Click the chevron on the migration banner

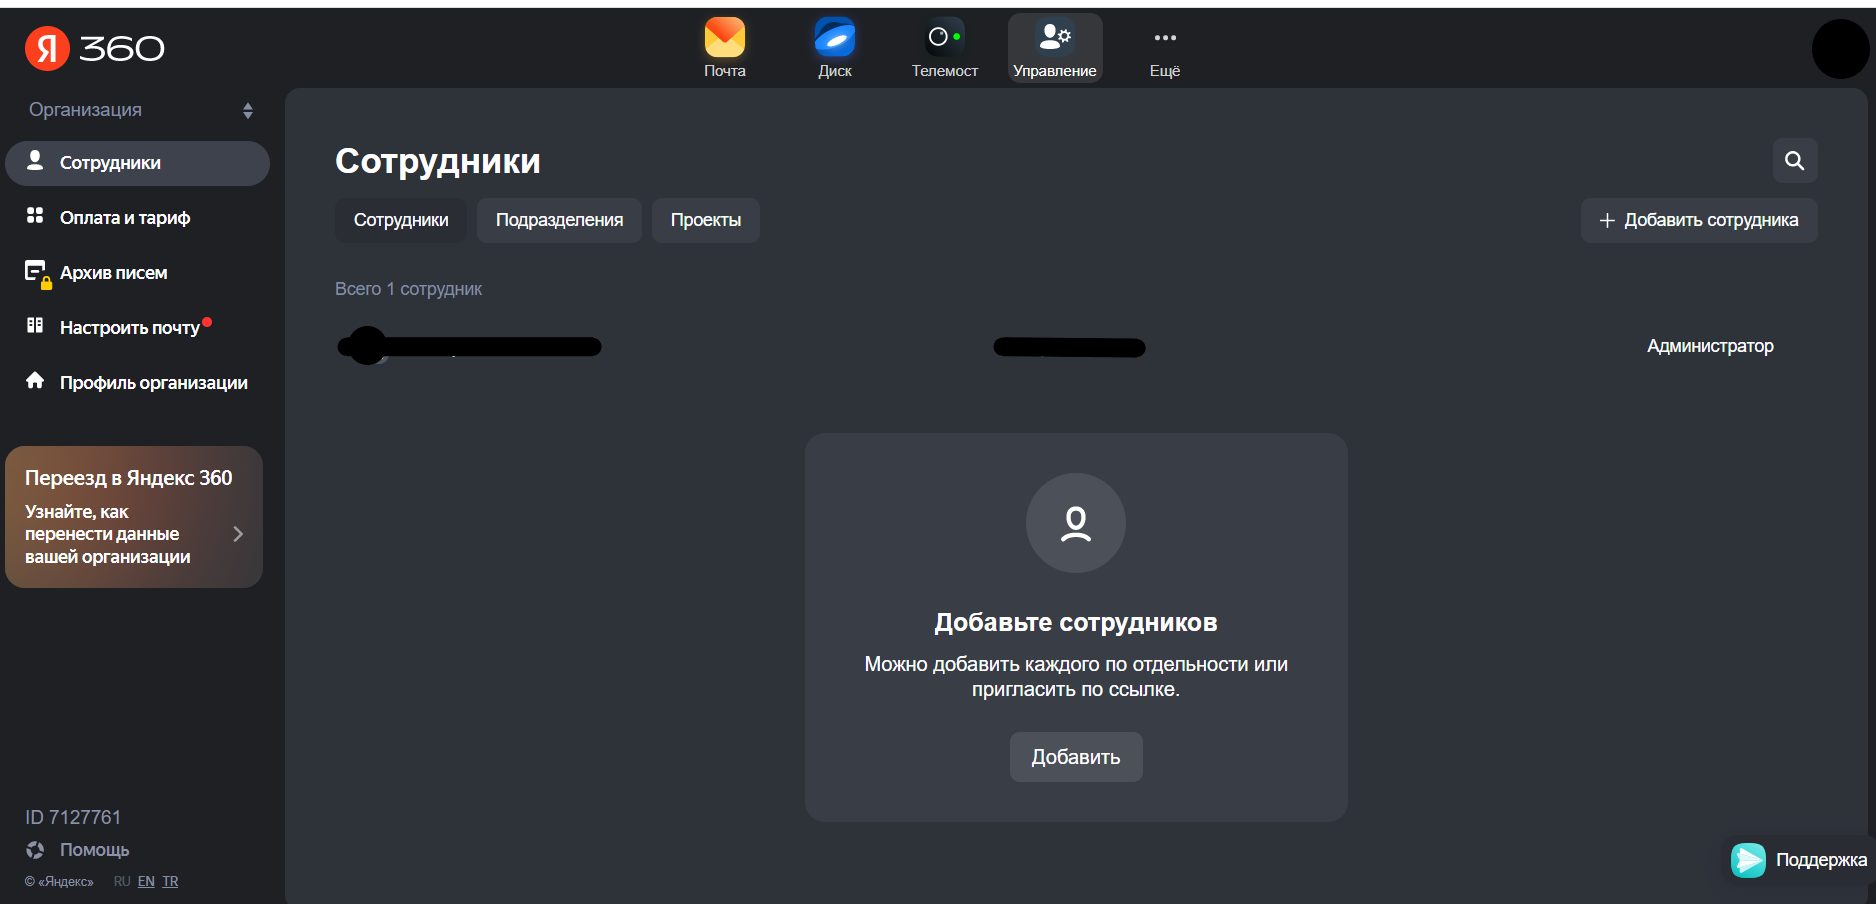click(x=238, y=534)
